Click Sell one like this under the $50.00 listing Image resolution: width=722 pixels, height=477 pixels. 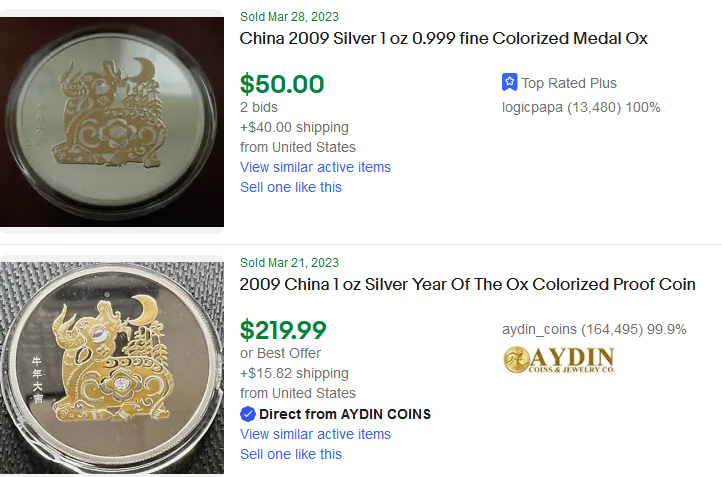(291, 187)
